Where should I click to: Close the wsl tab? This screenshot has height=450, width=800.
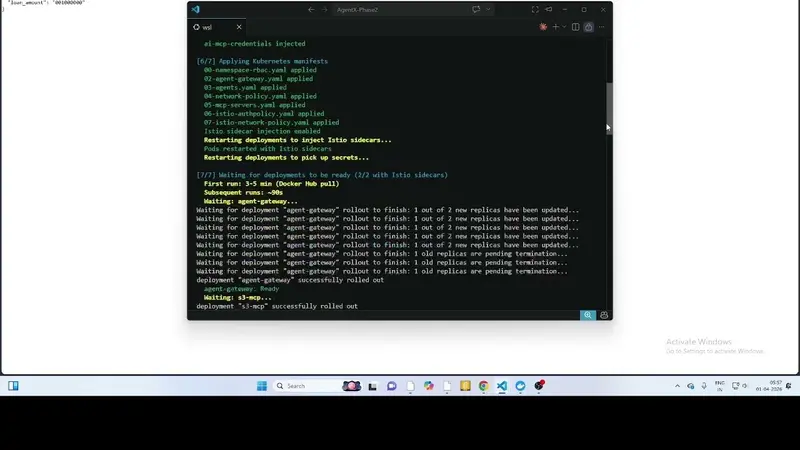pos(239,27)
